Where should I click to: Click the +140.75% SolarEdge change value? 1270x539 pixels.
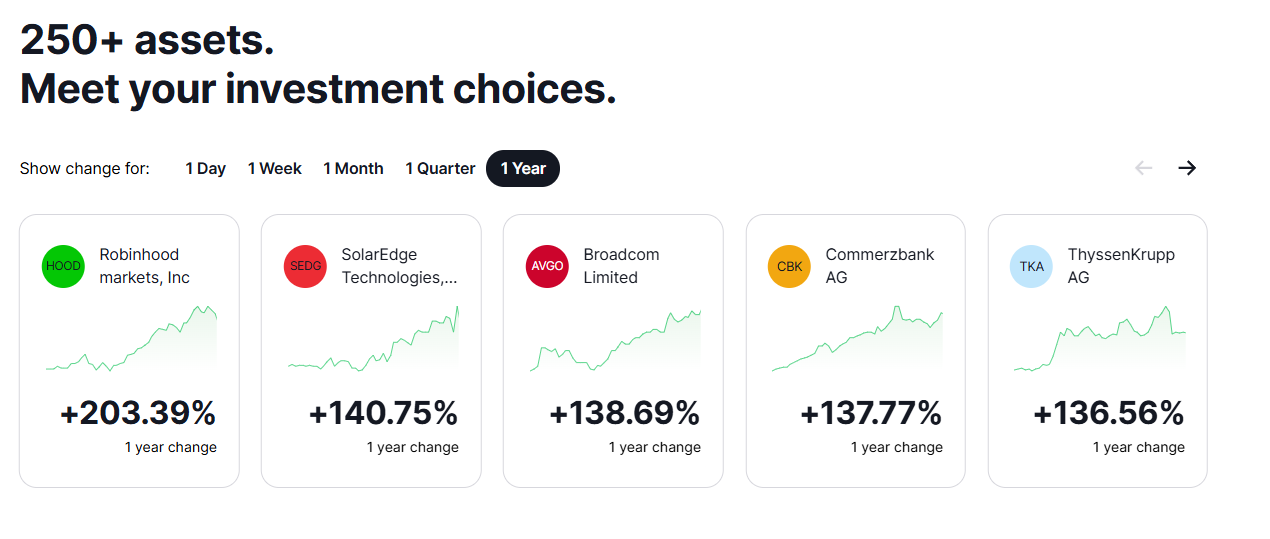383,413
